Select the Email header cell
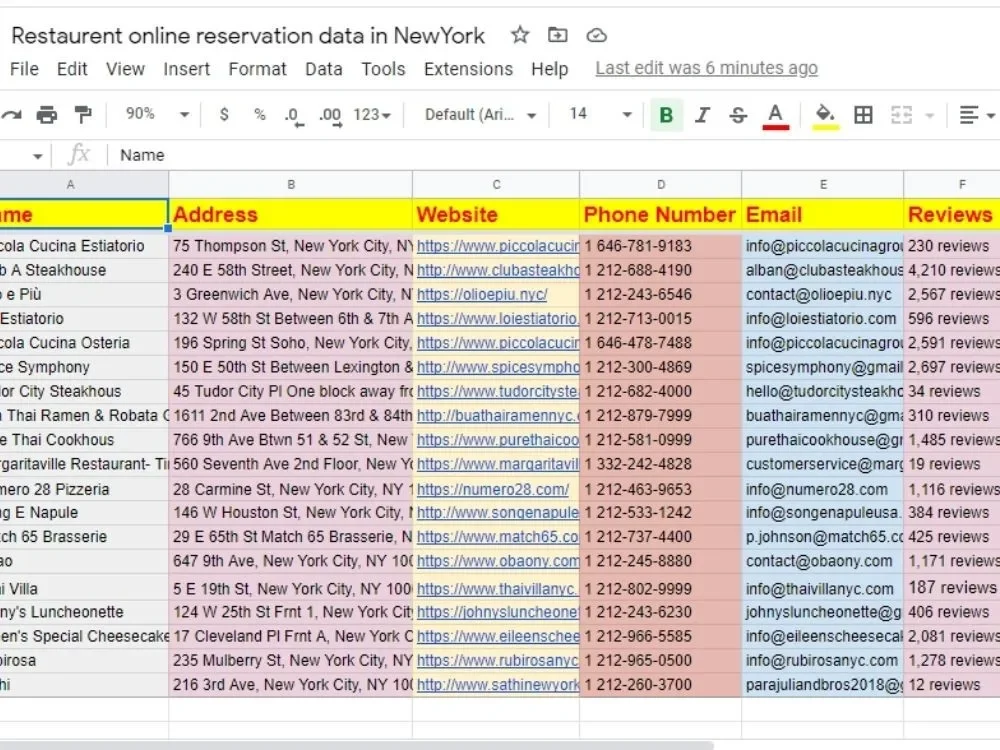Screen dimensions: 1000x750 tap(823, 214)
